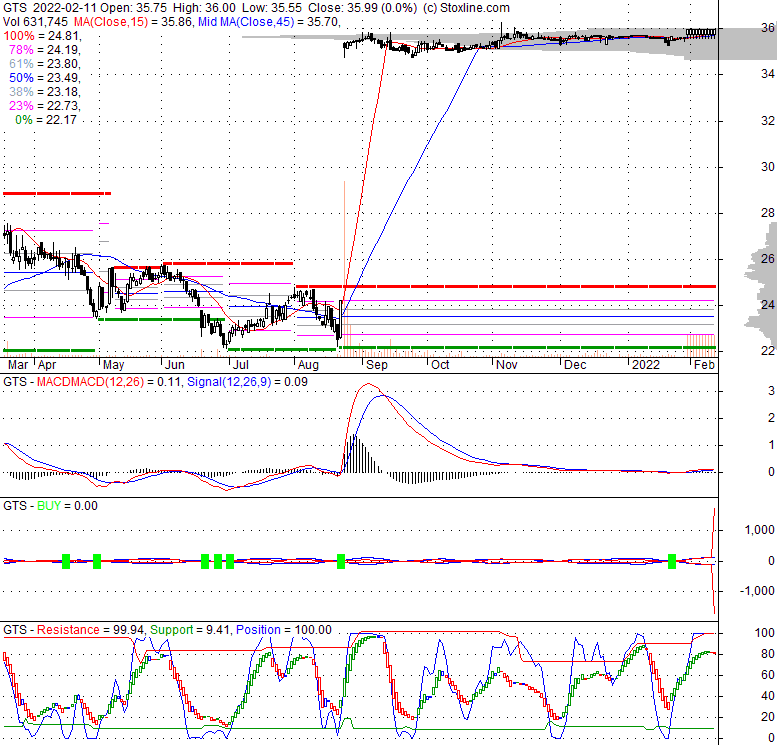Select the '38% = 23.18' Fibonacci level

45,92
